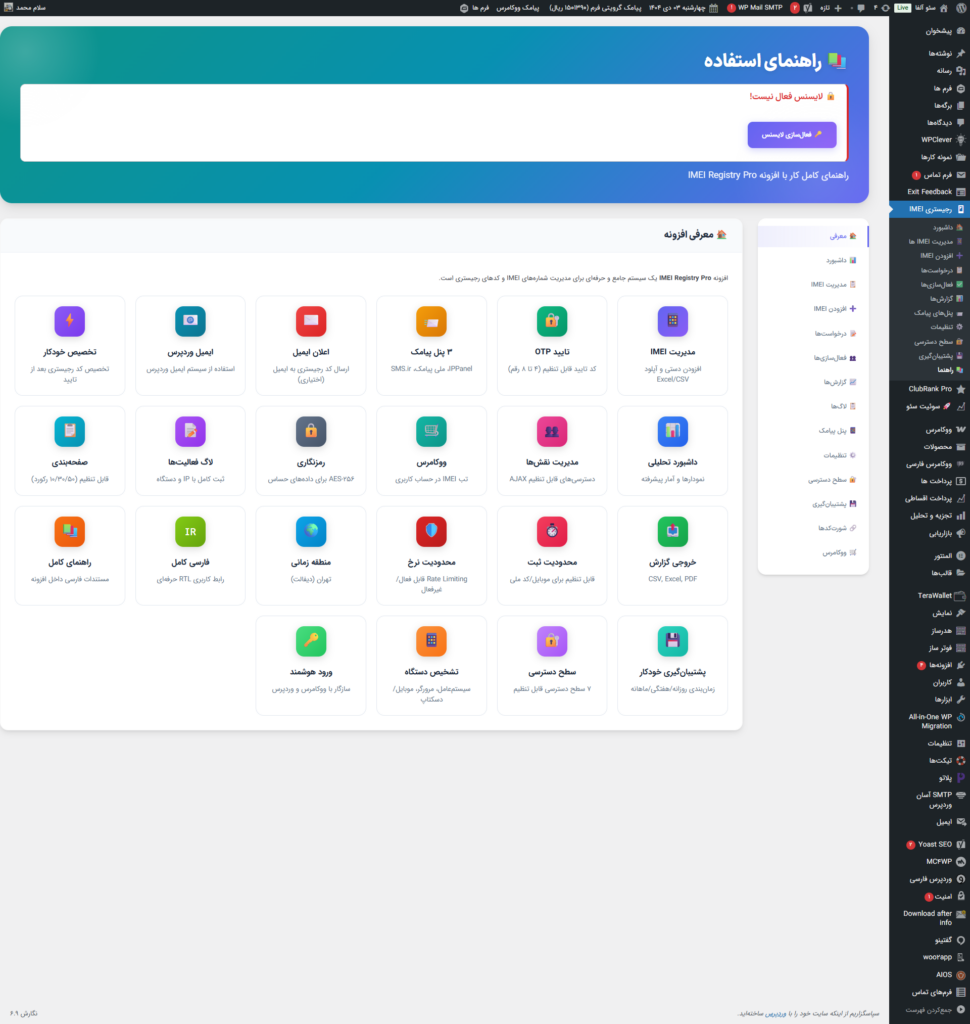
Task: Click the راهنمای کامل books card icon
Action: 70,531
